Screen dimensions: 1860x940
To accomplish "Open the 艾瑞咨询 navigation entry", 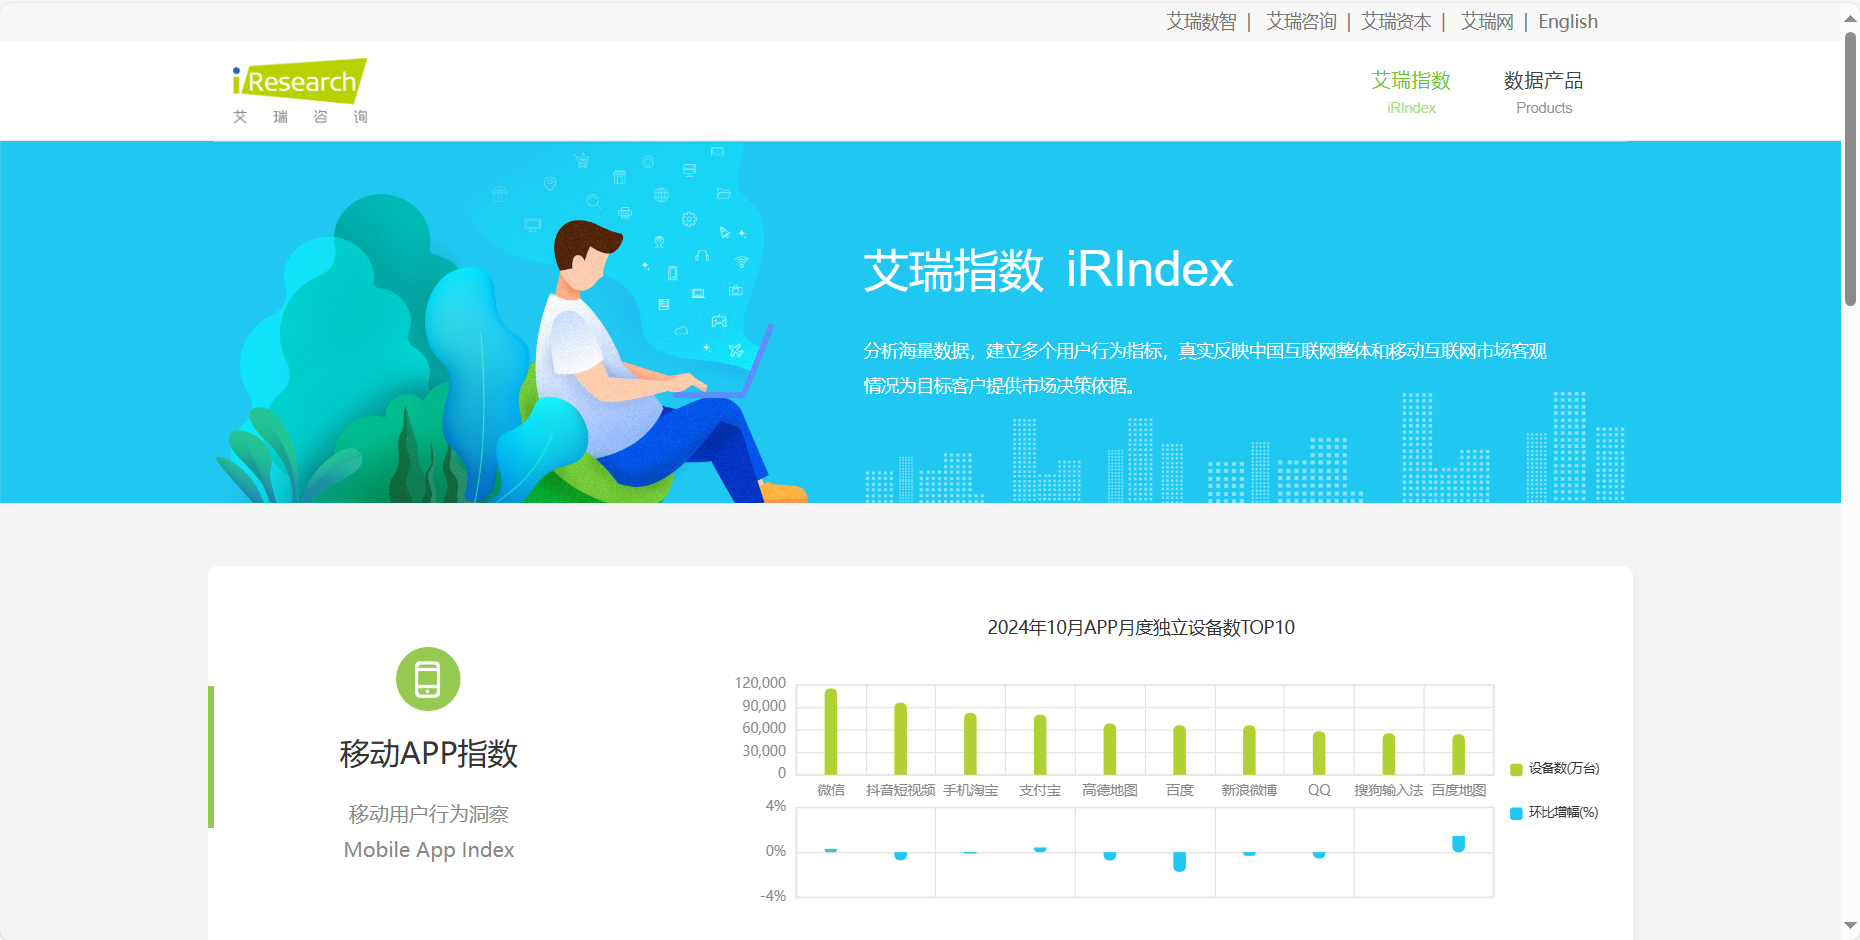I will point(1301,21).
